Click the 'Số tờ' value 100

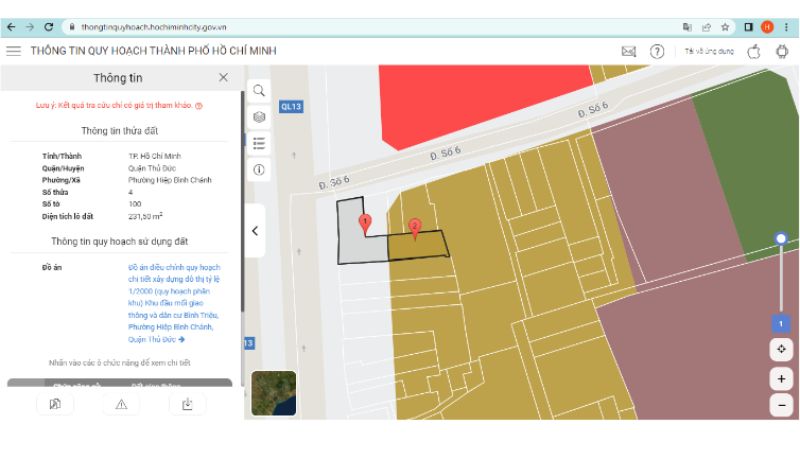135,204
